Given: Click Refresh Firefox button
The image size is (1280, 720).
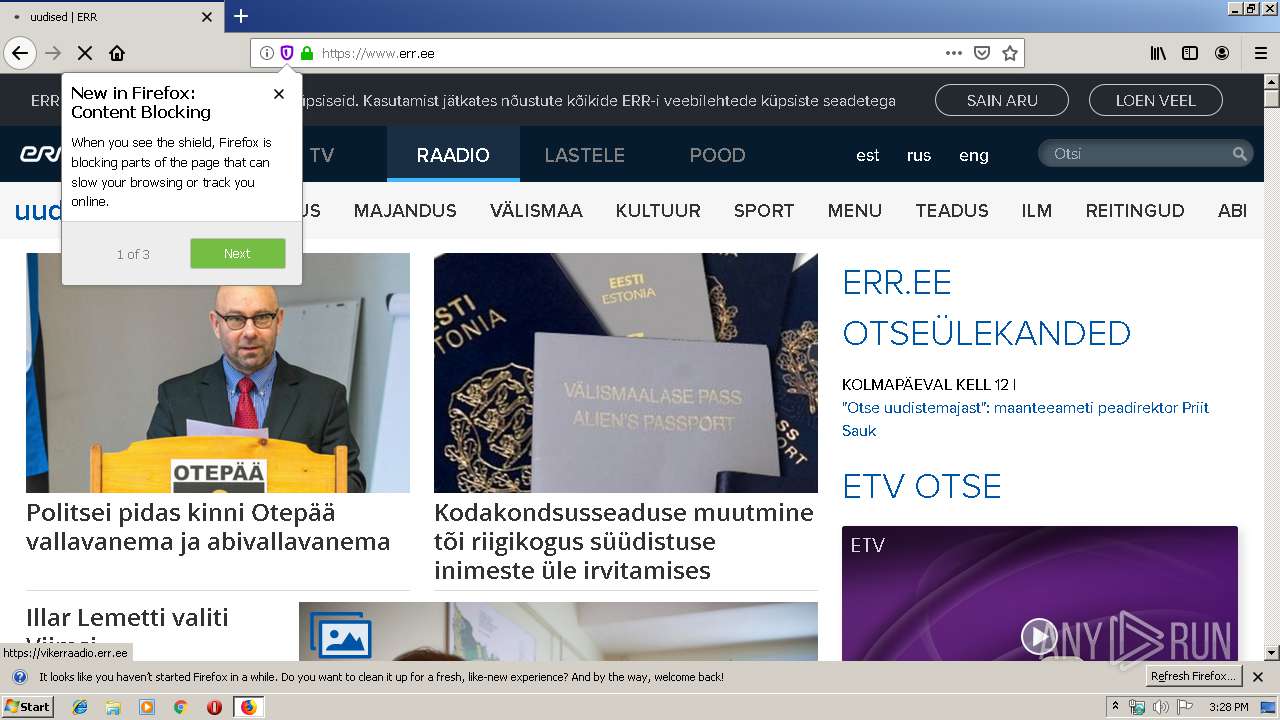Looking at the screenshot, I should [1194, 676].
